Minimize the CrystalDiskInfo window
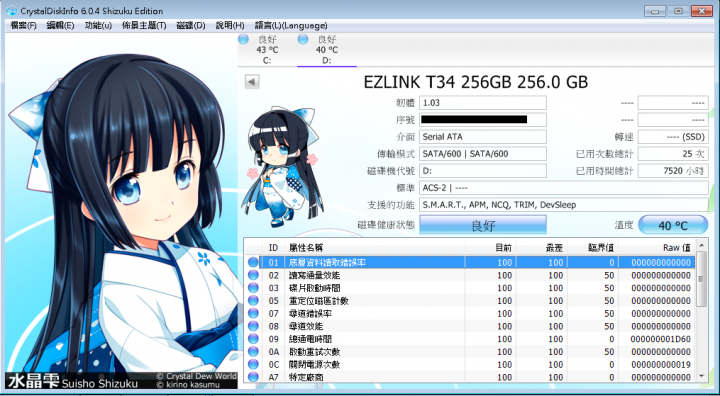This screenshot has width=720, height=396. [x=655, y=11]
